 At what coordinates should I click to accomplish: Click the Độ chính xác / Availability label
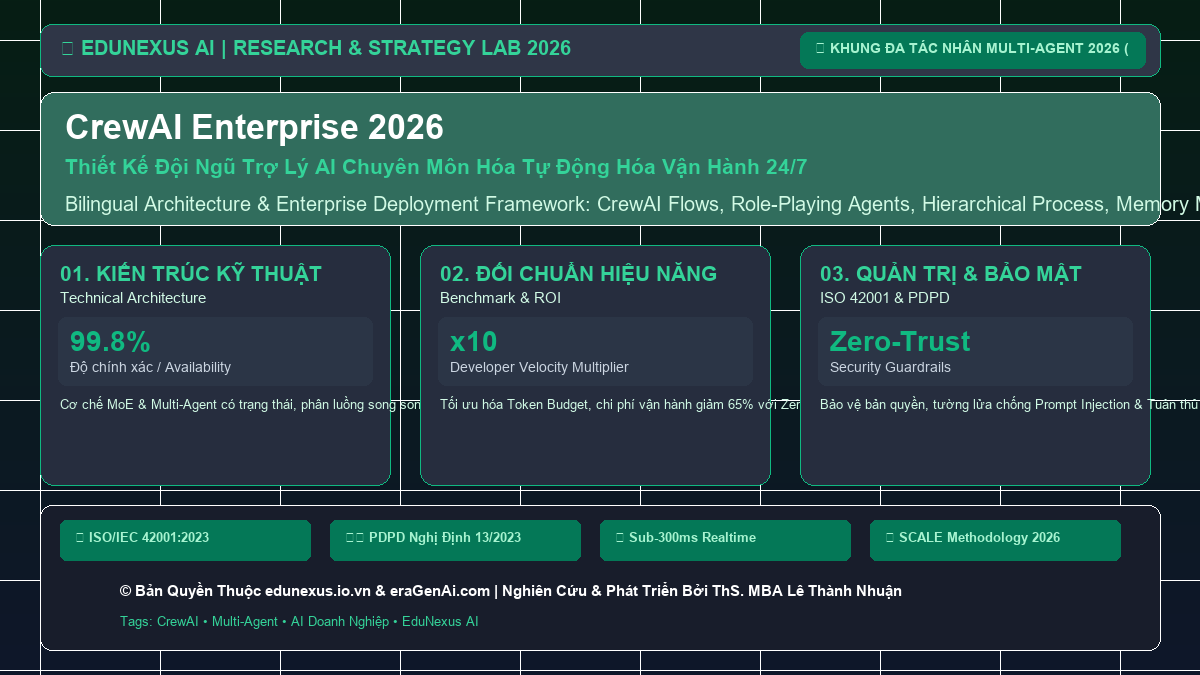[x=150, y=367]
